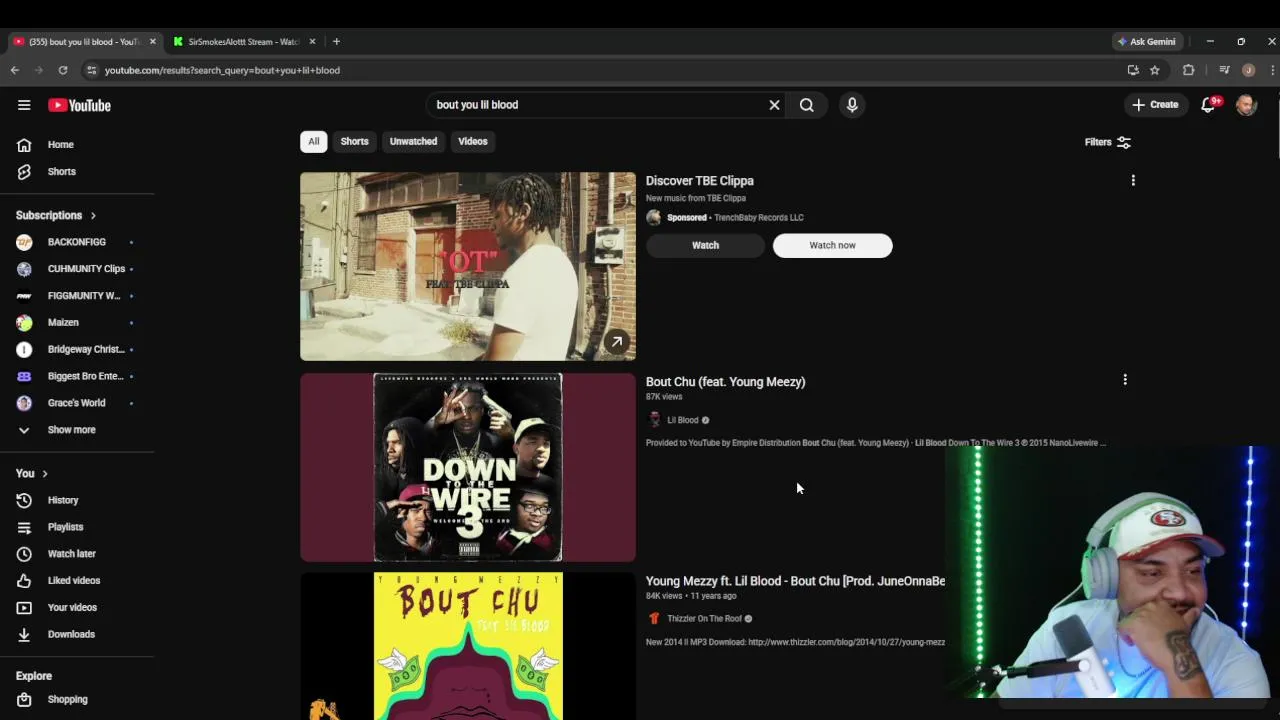Select the All filter chip
This screenshot has width=1280, height=720.
pos(314,141)
